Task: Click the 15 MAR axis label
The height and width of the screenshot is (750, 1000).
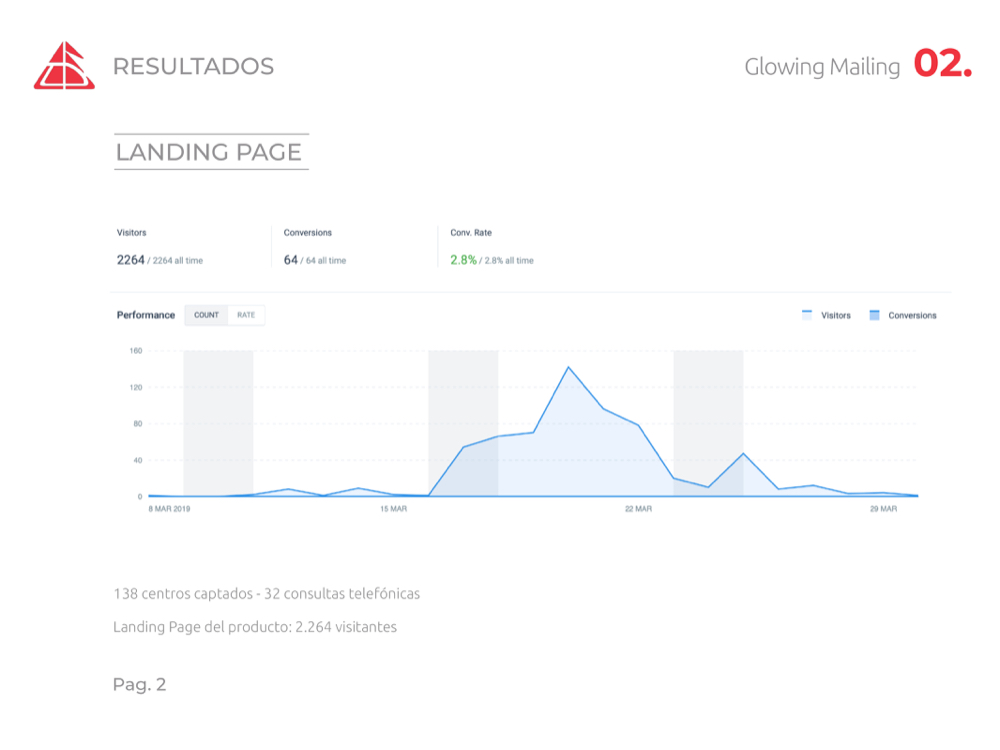Action: 393,509
